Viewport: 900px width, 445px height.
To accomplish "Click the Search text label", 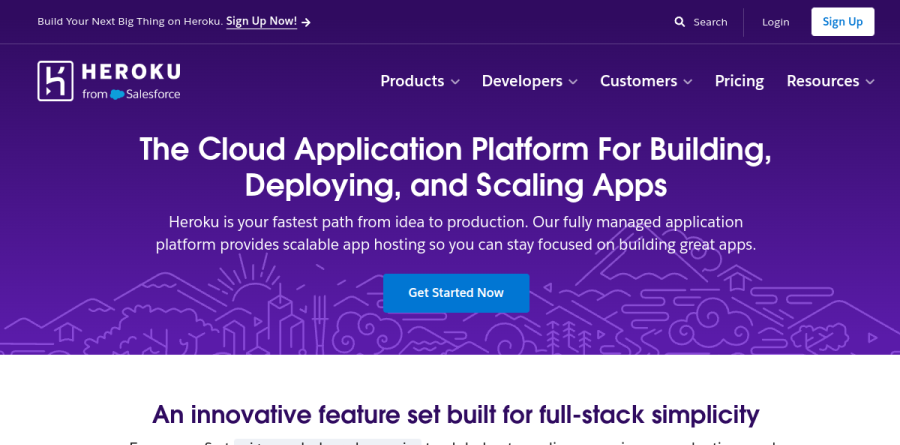I will (710, 22).
